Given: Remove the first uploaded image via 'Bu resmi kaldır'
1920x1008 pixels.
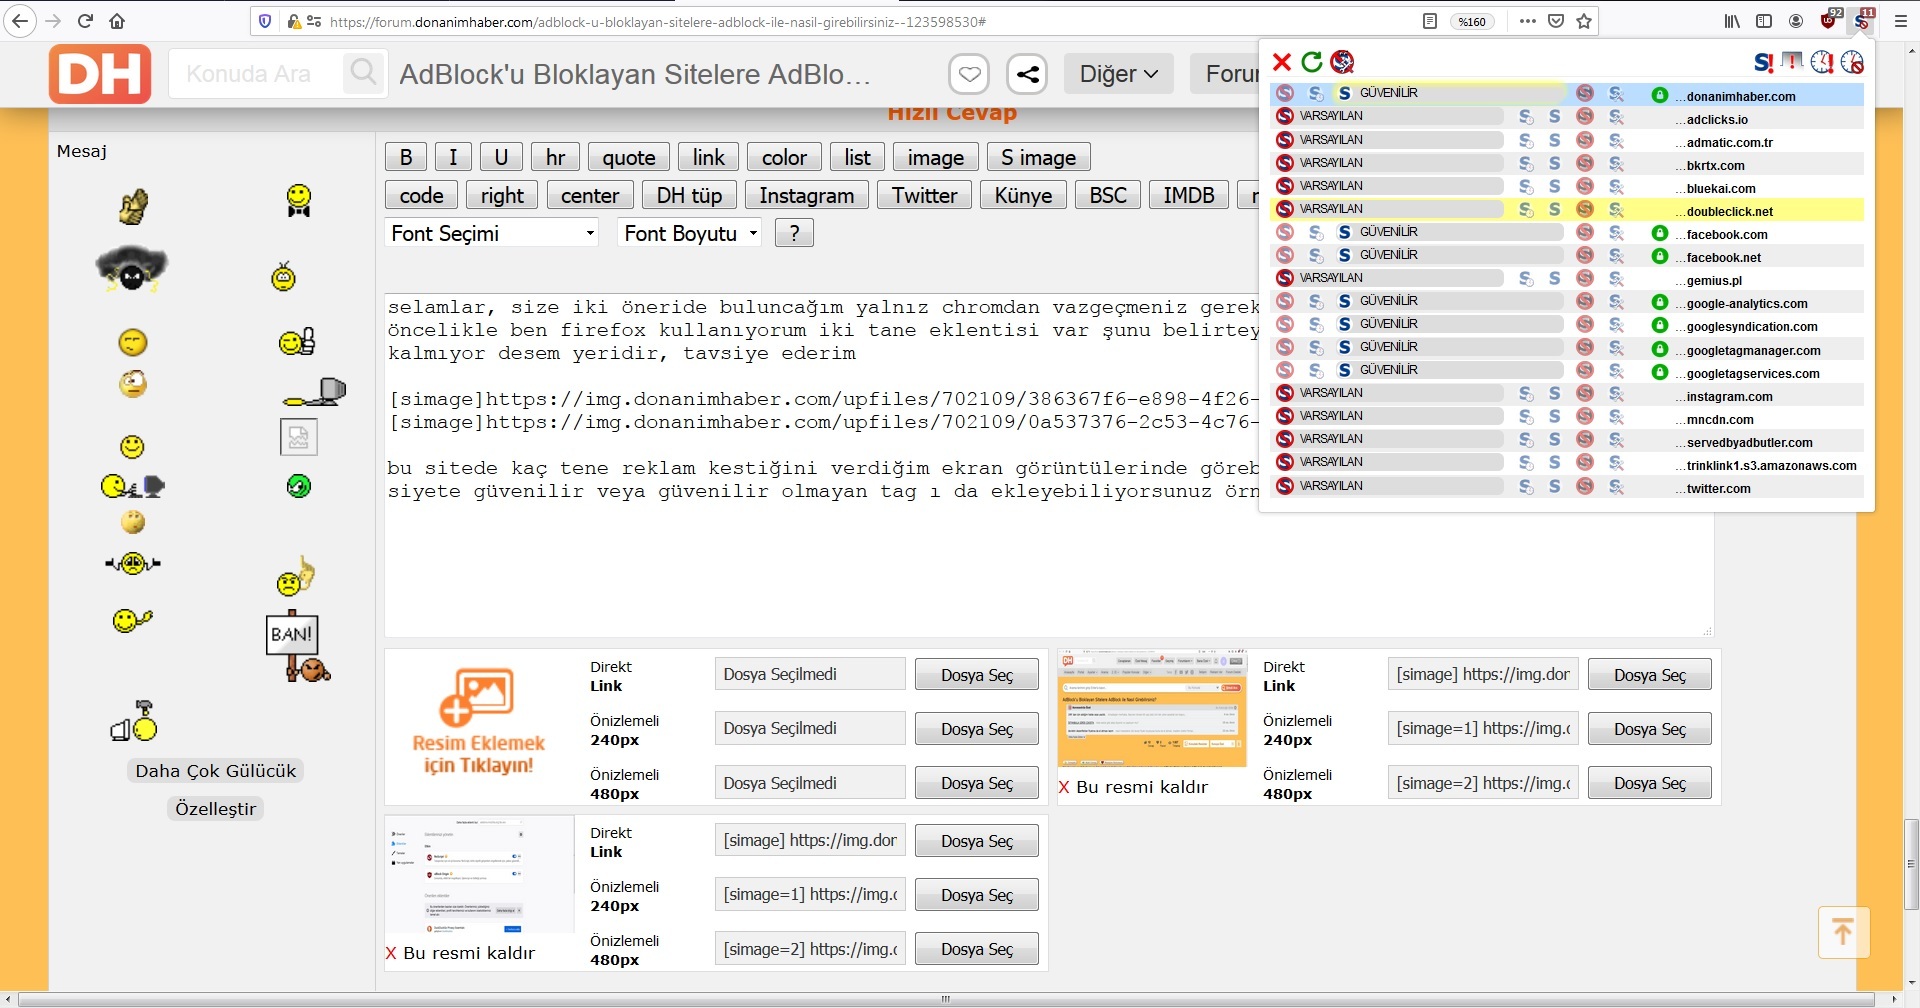Looking at the screenshot, I should click(1132, 787).
